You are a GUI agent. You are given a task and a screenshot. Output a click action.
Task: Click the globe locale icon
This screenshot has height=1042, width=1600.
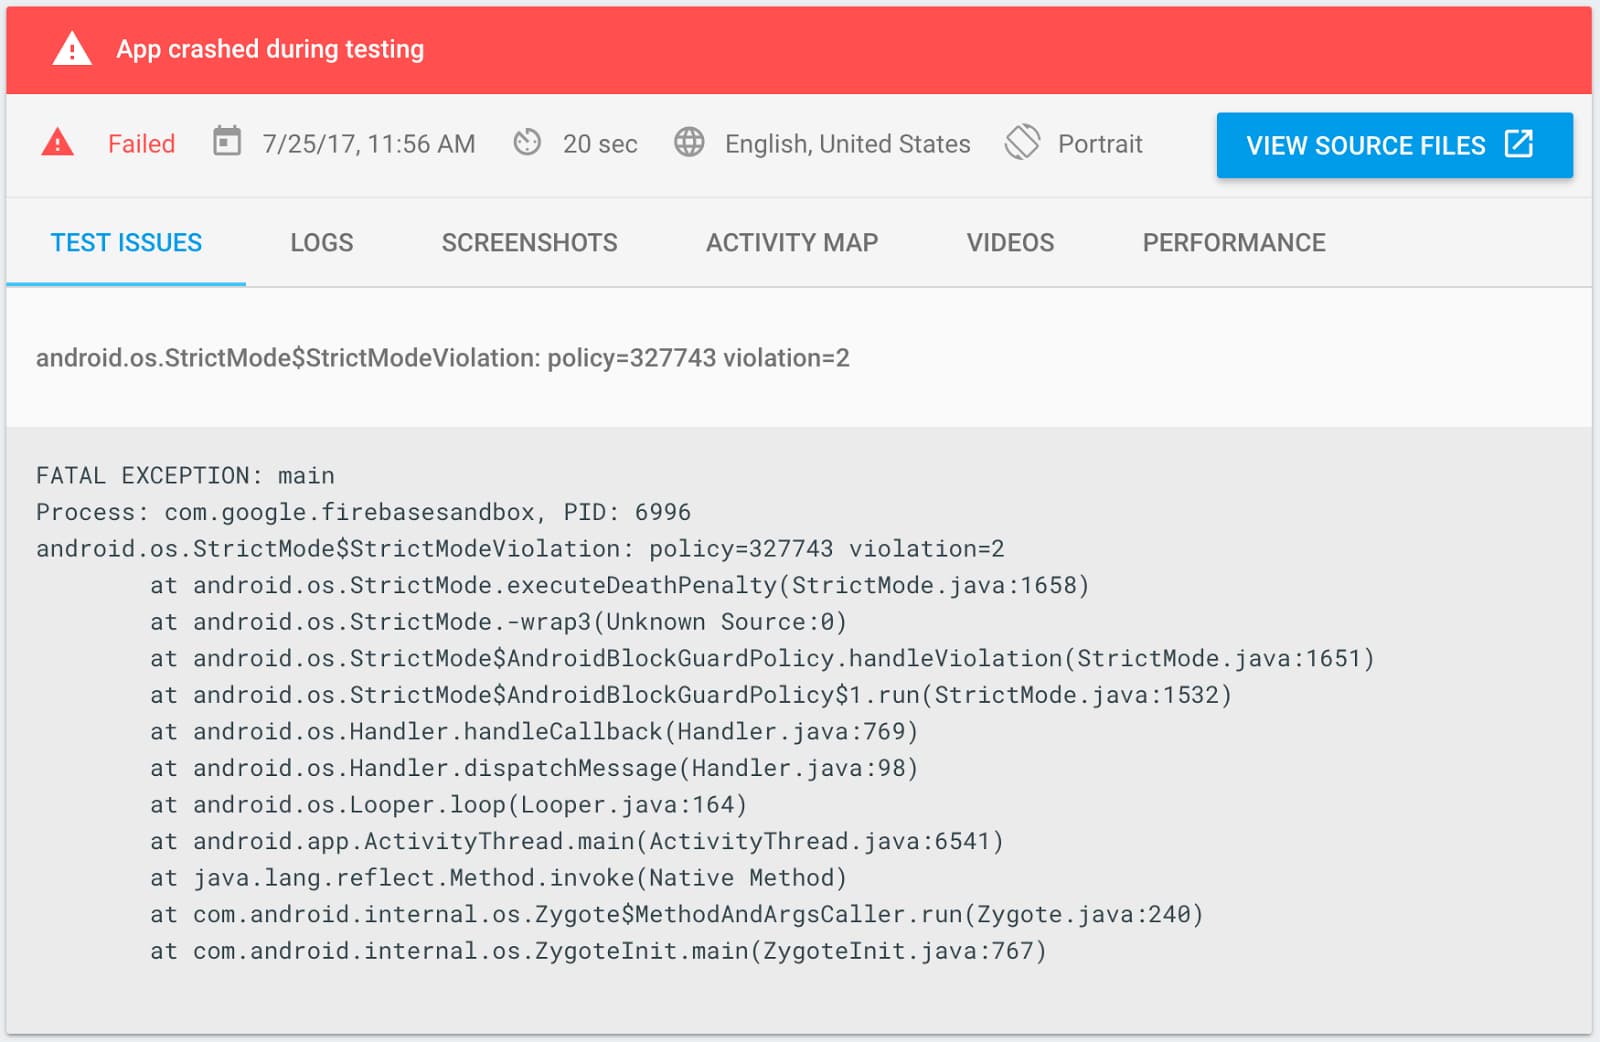(689, 142)
